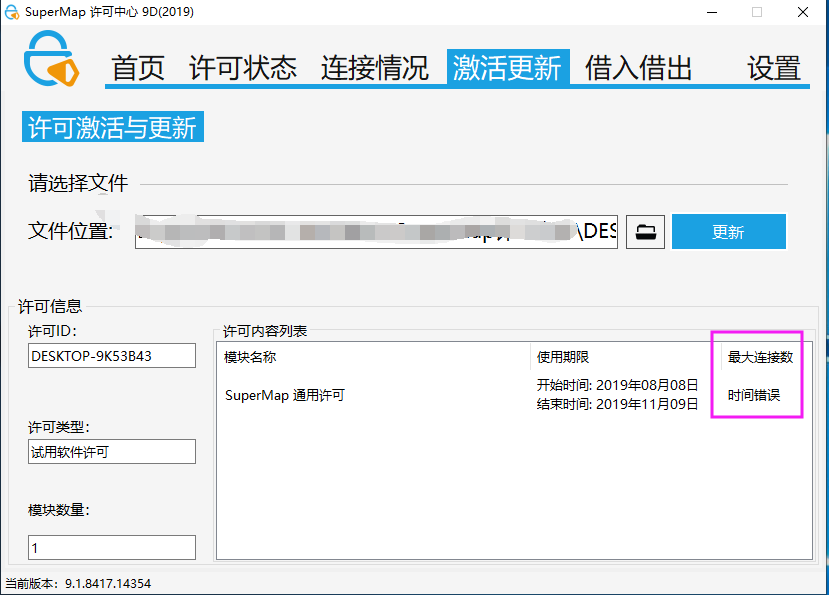Image resolution: width=829 pixels, height=595 pixels.
Task: Click the 许可ID field DESKTOP-9K53B43
Action: (x=112, y=356)
